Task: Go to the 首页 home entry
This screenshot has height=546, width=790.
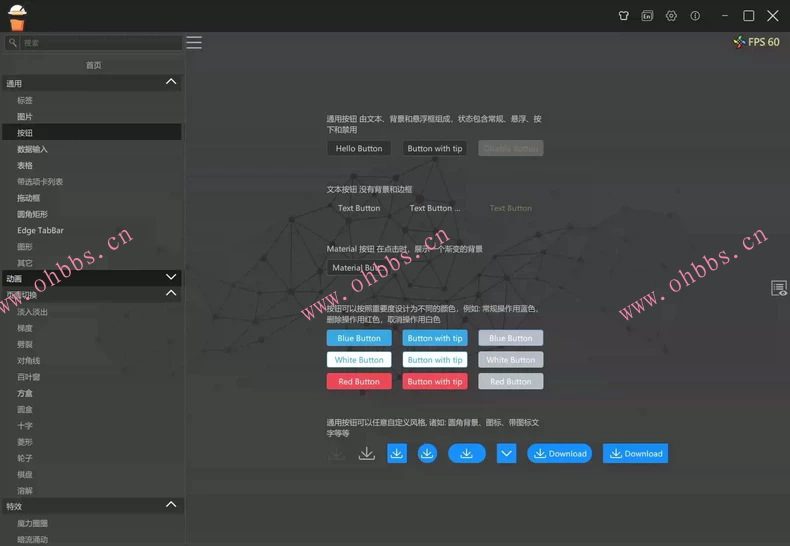Action: [x=93, y=65]
